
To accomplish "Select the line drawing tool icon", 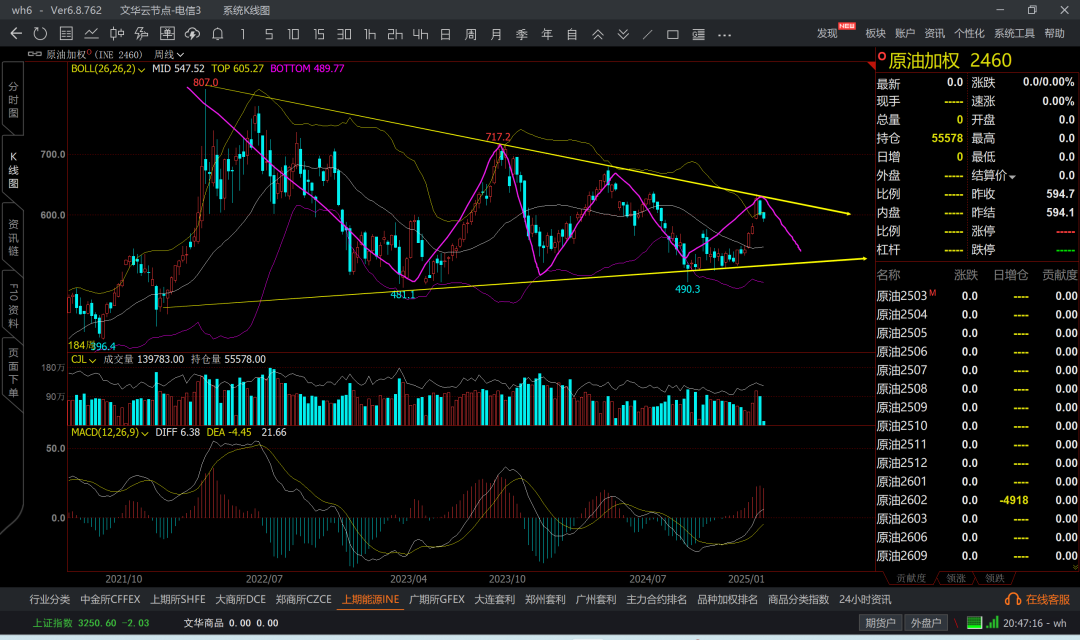I will click(647, 34).
